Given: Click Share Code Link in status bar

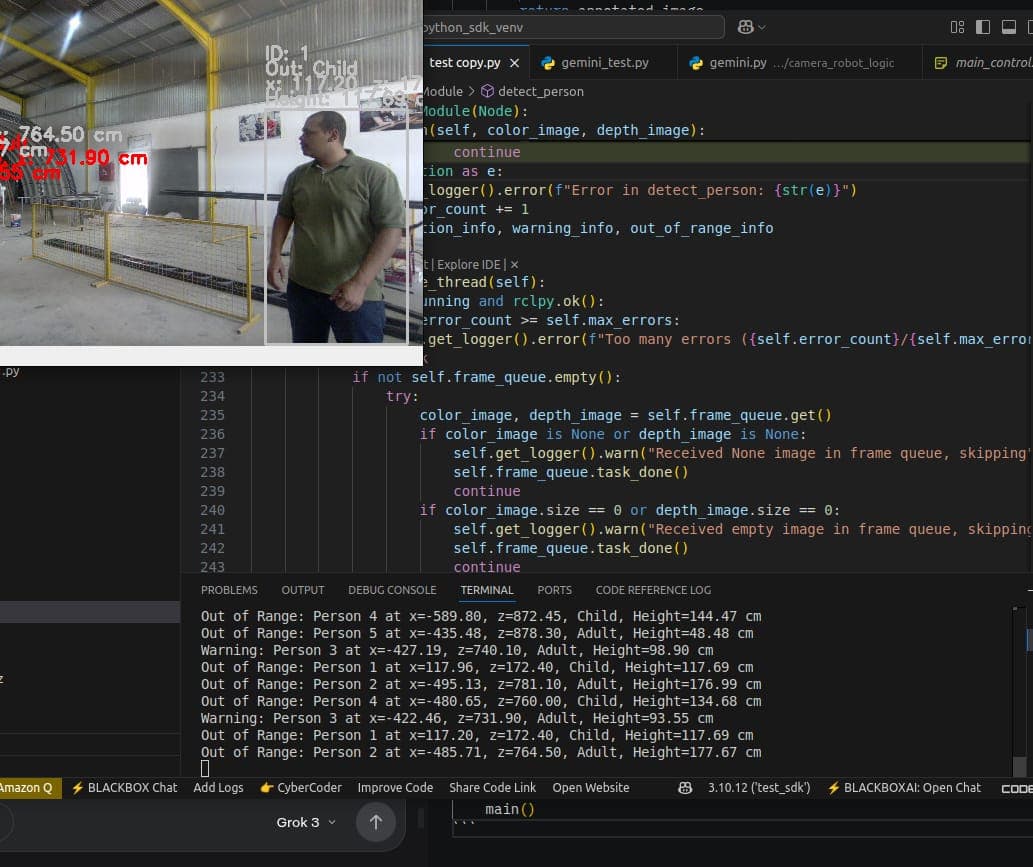Looking at the screenshot, I should click(493, 788).
